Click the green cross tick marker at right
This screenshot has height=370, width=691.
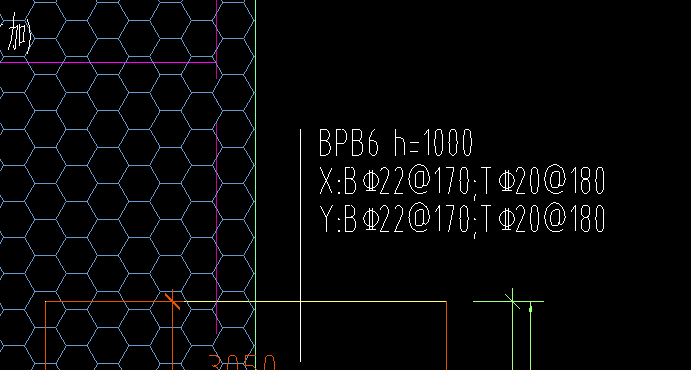tap(512, 301)
